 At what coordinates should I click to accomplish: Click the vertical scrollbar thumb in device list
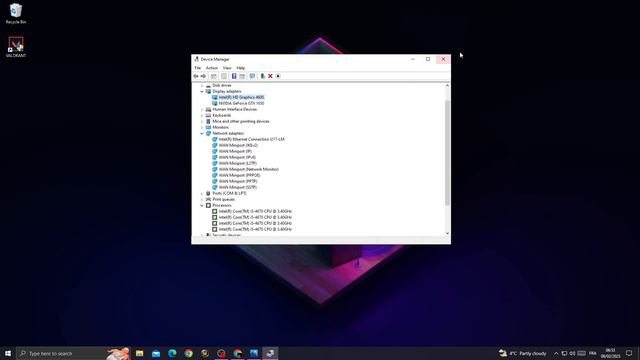point(447,153)
